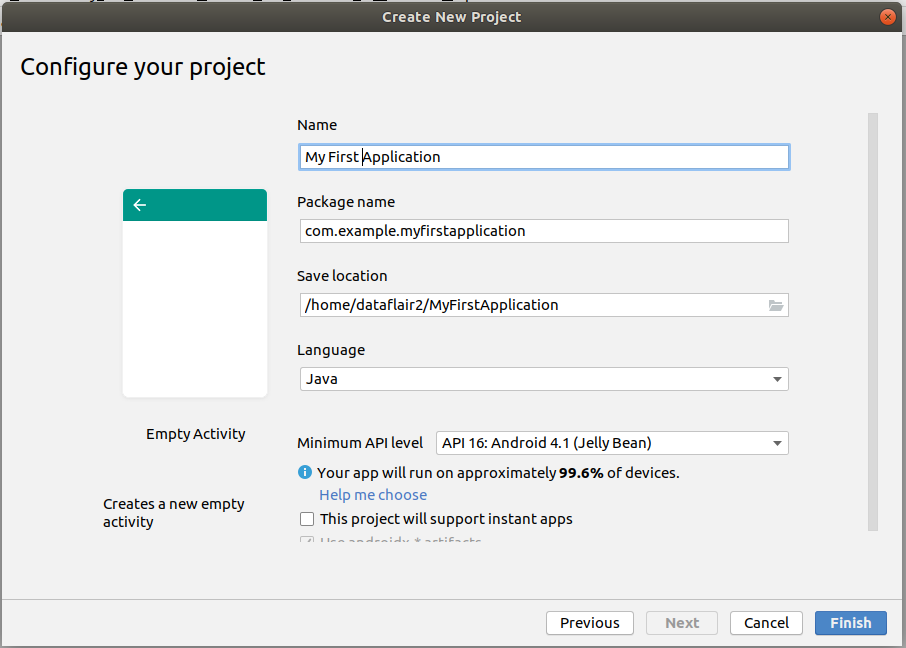Enable 'This project will support instant apps'
The width and height of the screenshot is (906, 648).
point(308,519)
